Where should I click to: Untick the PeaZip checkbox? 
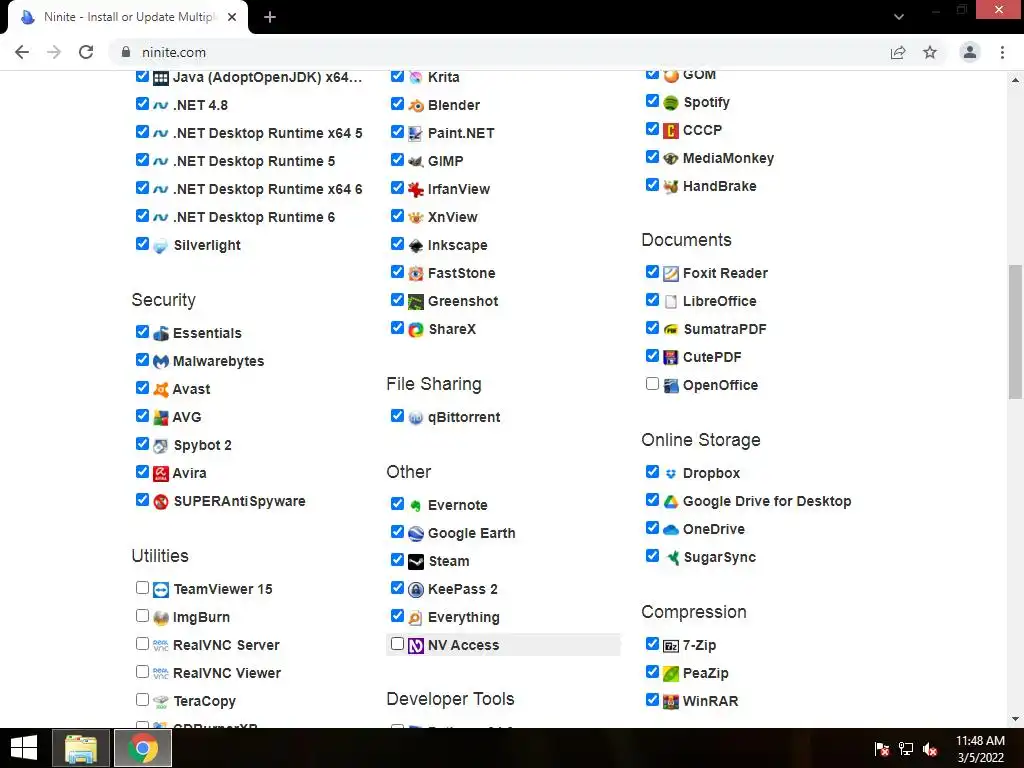pyautogui.click(x=652, y=671)
